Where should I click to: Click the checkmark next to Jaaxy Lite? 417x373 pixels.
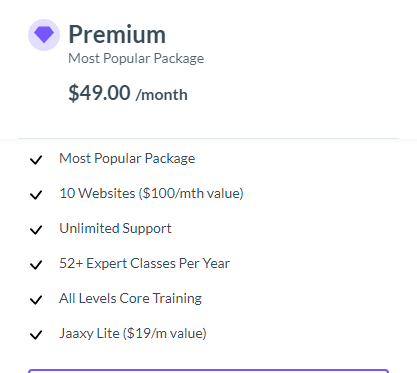(36, 335)
